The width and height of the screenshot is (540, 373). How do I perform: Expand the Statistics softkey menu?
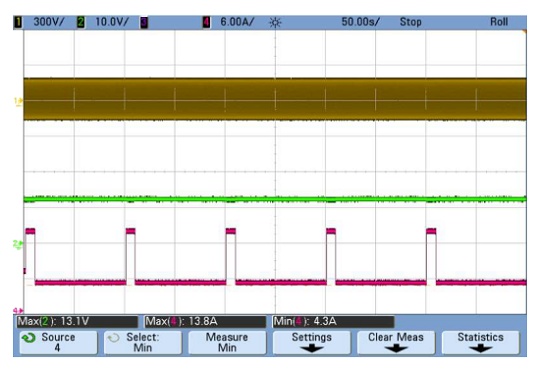pos(480,342)
